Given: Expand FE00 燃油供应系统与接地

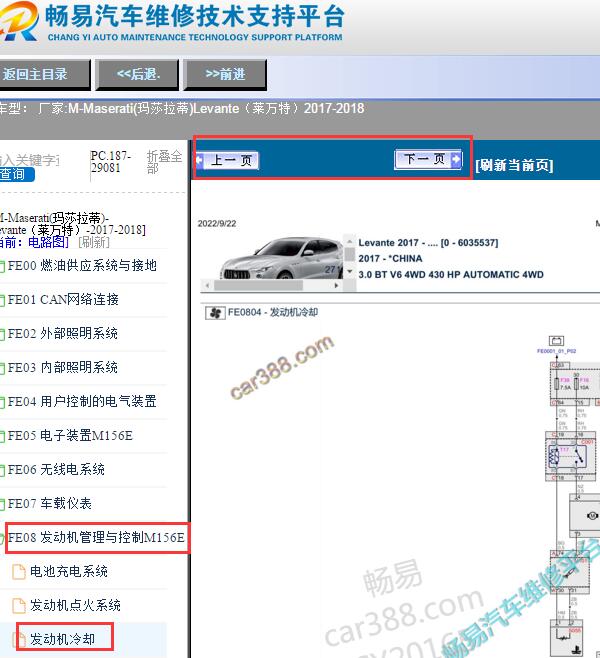Looking at the screenshot, I should click(x=82, y=265).
